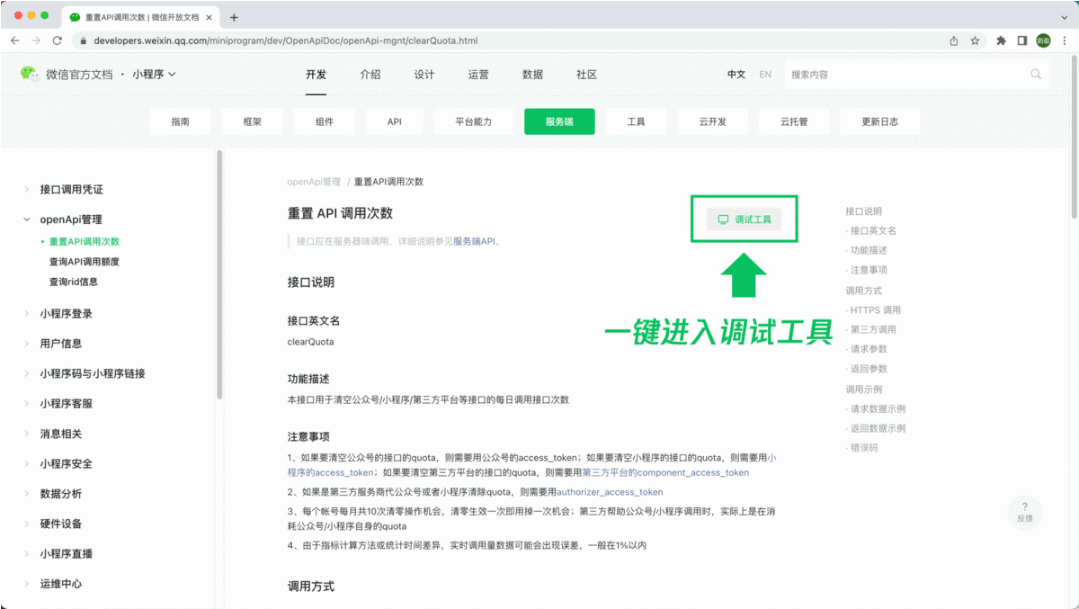
Task: Click the browser forward arrow
Action: (x=36, y=41)
